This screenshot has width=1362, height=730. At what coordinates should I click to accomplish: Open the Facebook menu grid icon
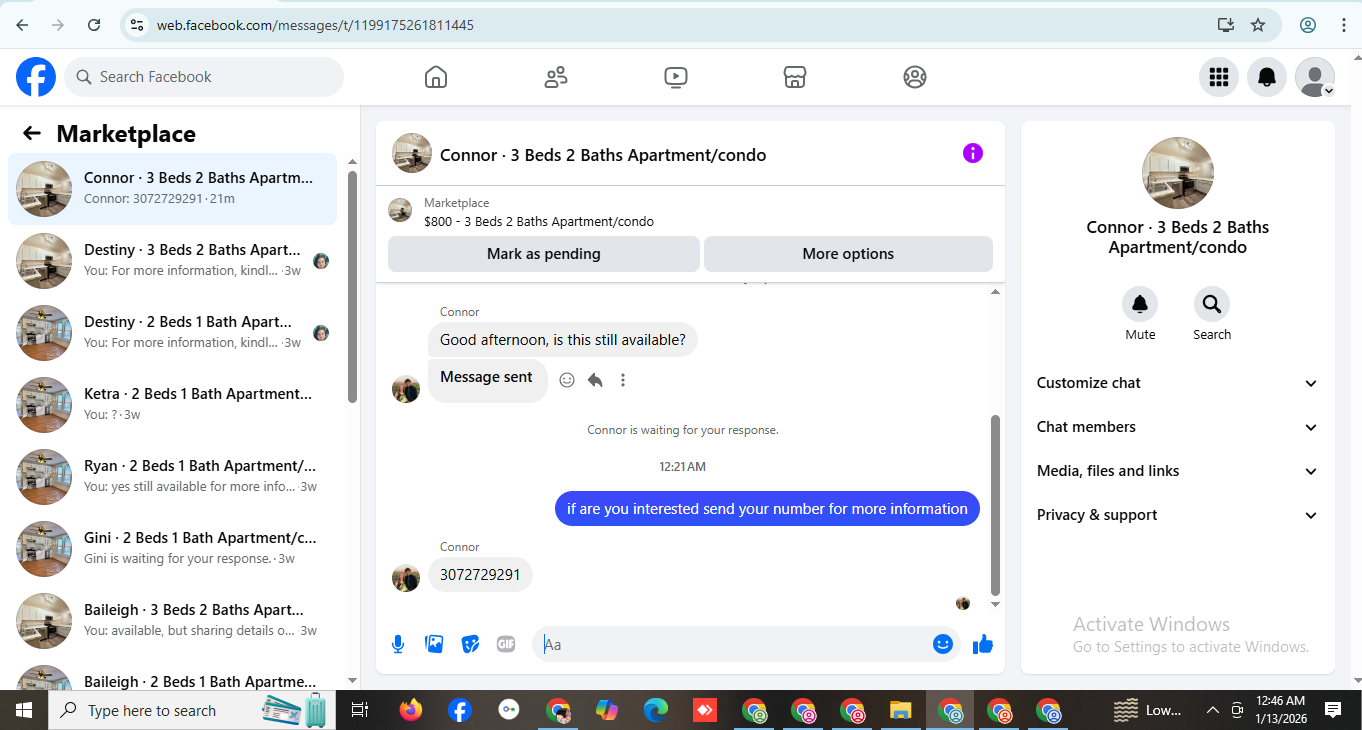click(x=1218, y=77)
